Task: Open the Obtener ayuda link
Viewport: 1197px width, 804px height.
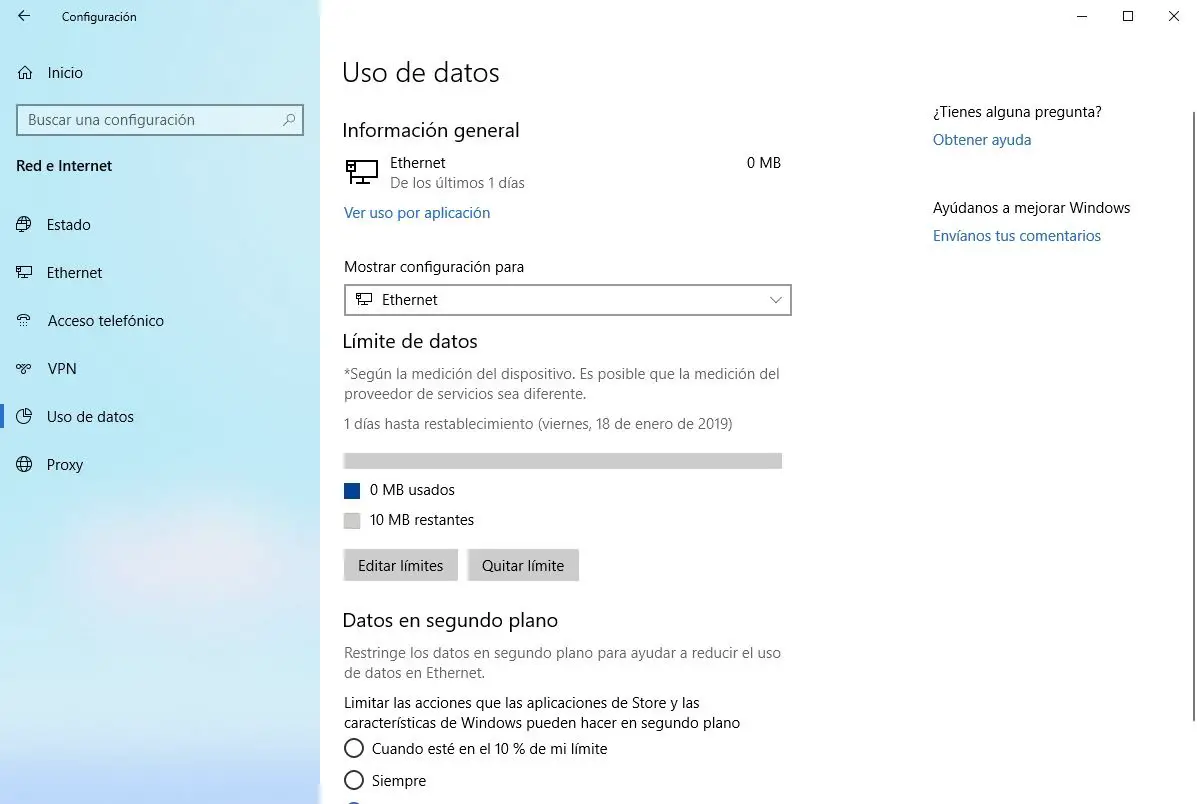Action: tap(982, 140)
